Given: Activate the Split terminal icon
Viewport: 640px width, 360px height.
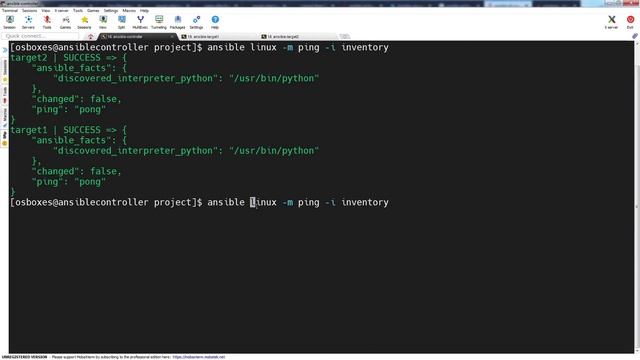Looking at the screenshot, I should click(x=122, y=22).
